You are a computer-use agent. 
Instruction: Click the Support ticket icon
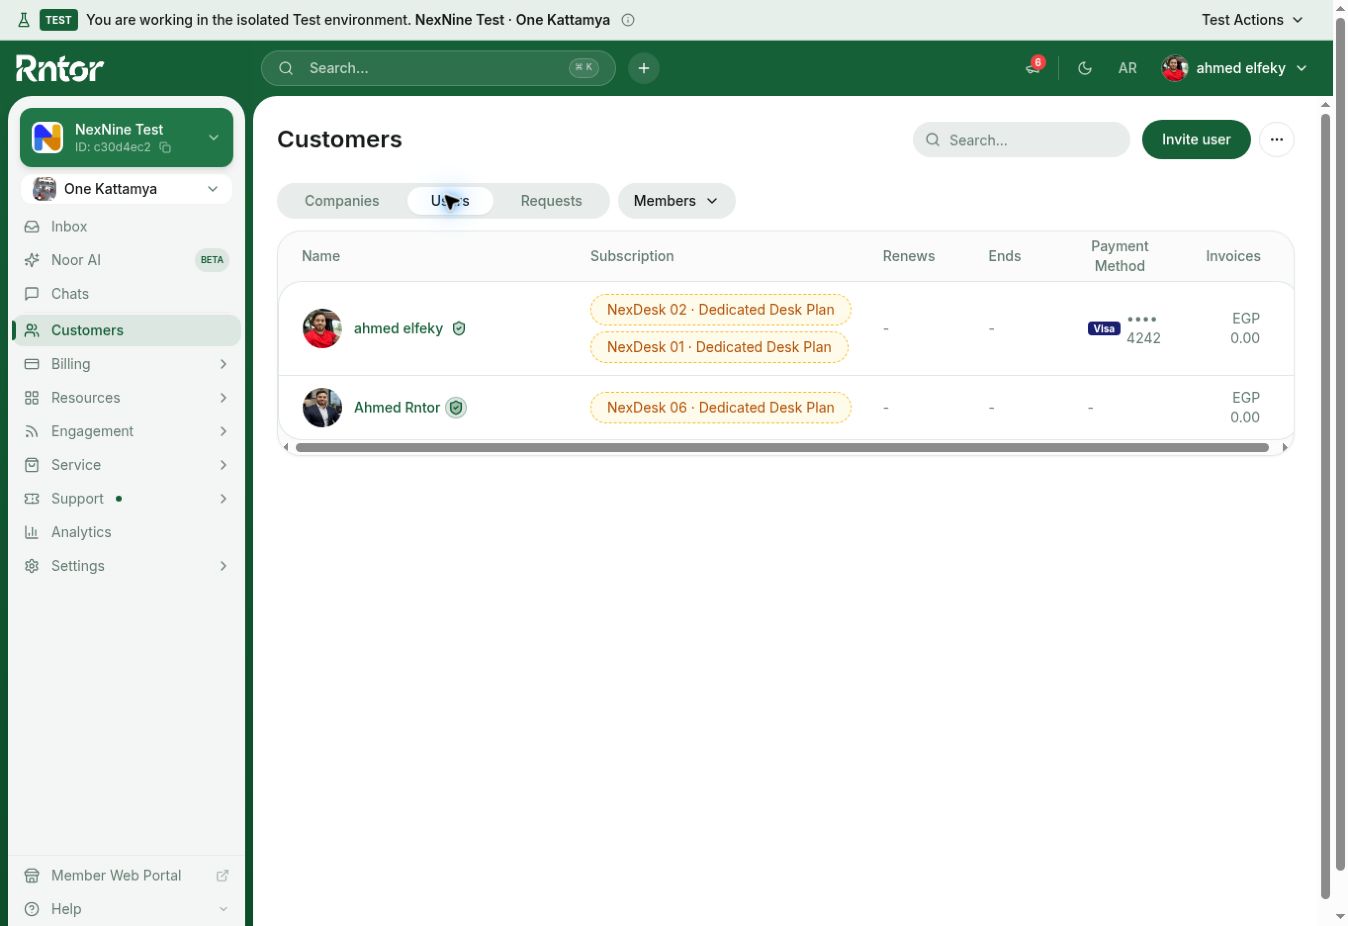click(x=32, y=499)
